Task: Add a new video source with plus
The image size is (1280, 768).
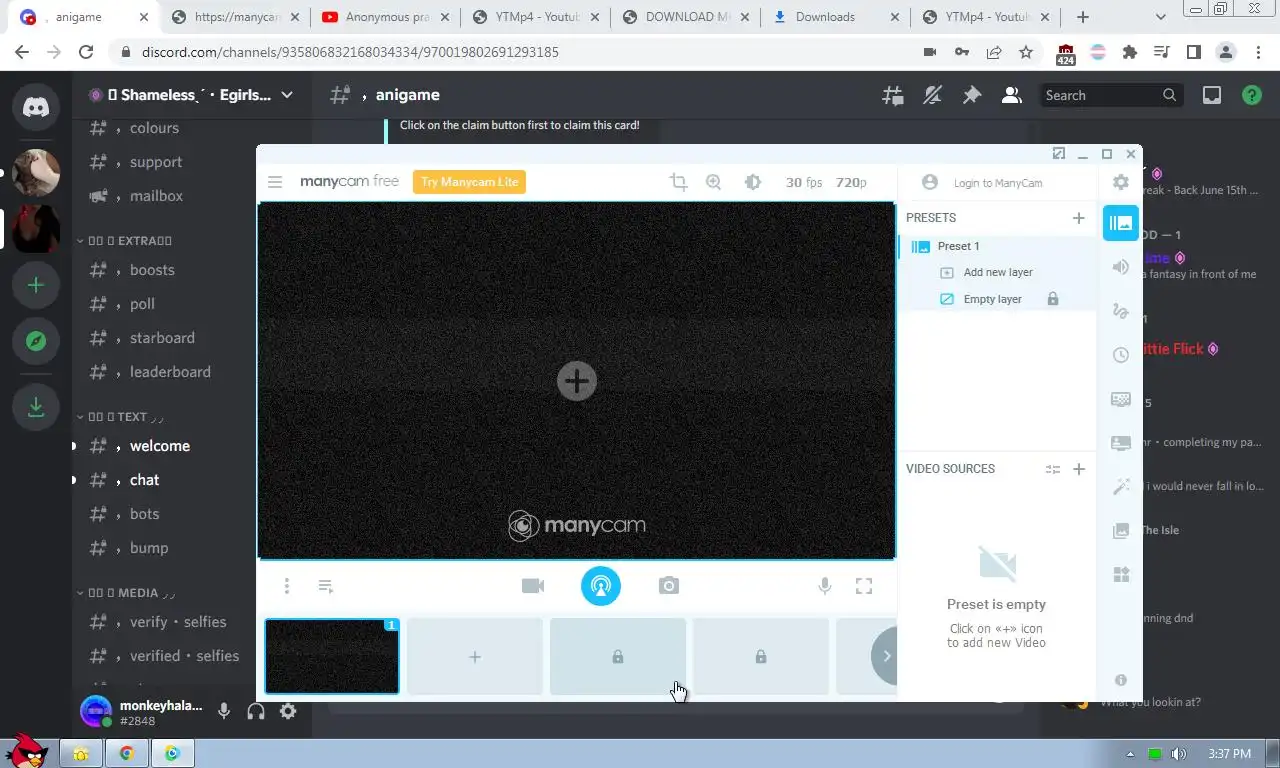Action: click(1078, 469)
